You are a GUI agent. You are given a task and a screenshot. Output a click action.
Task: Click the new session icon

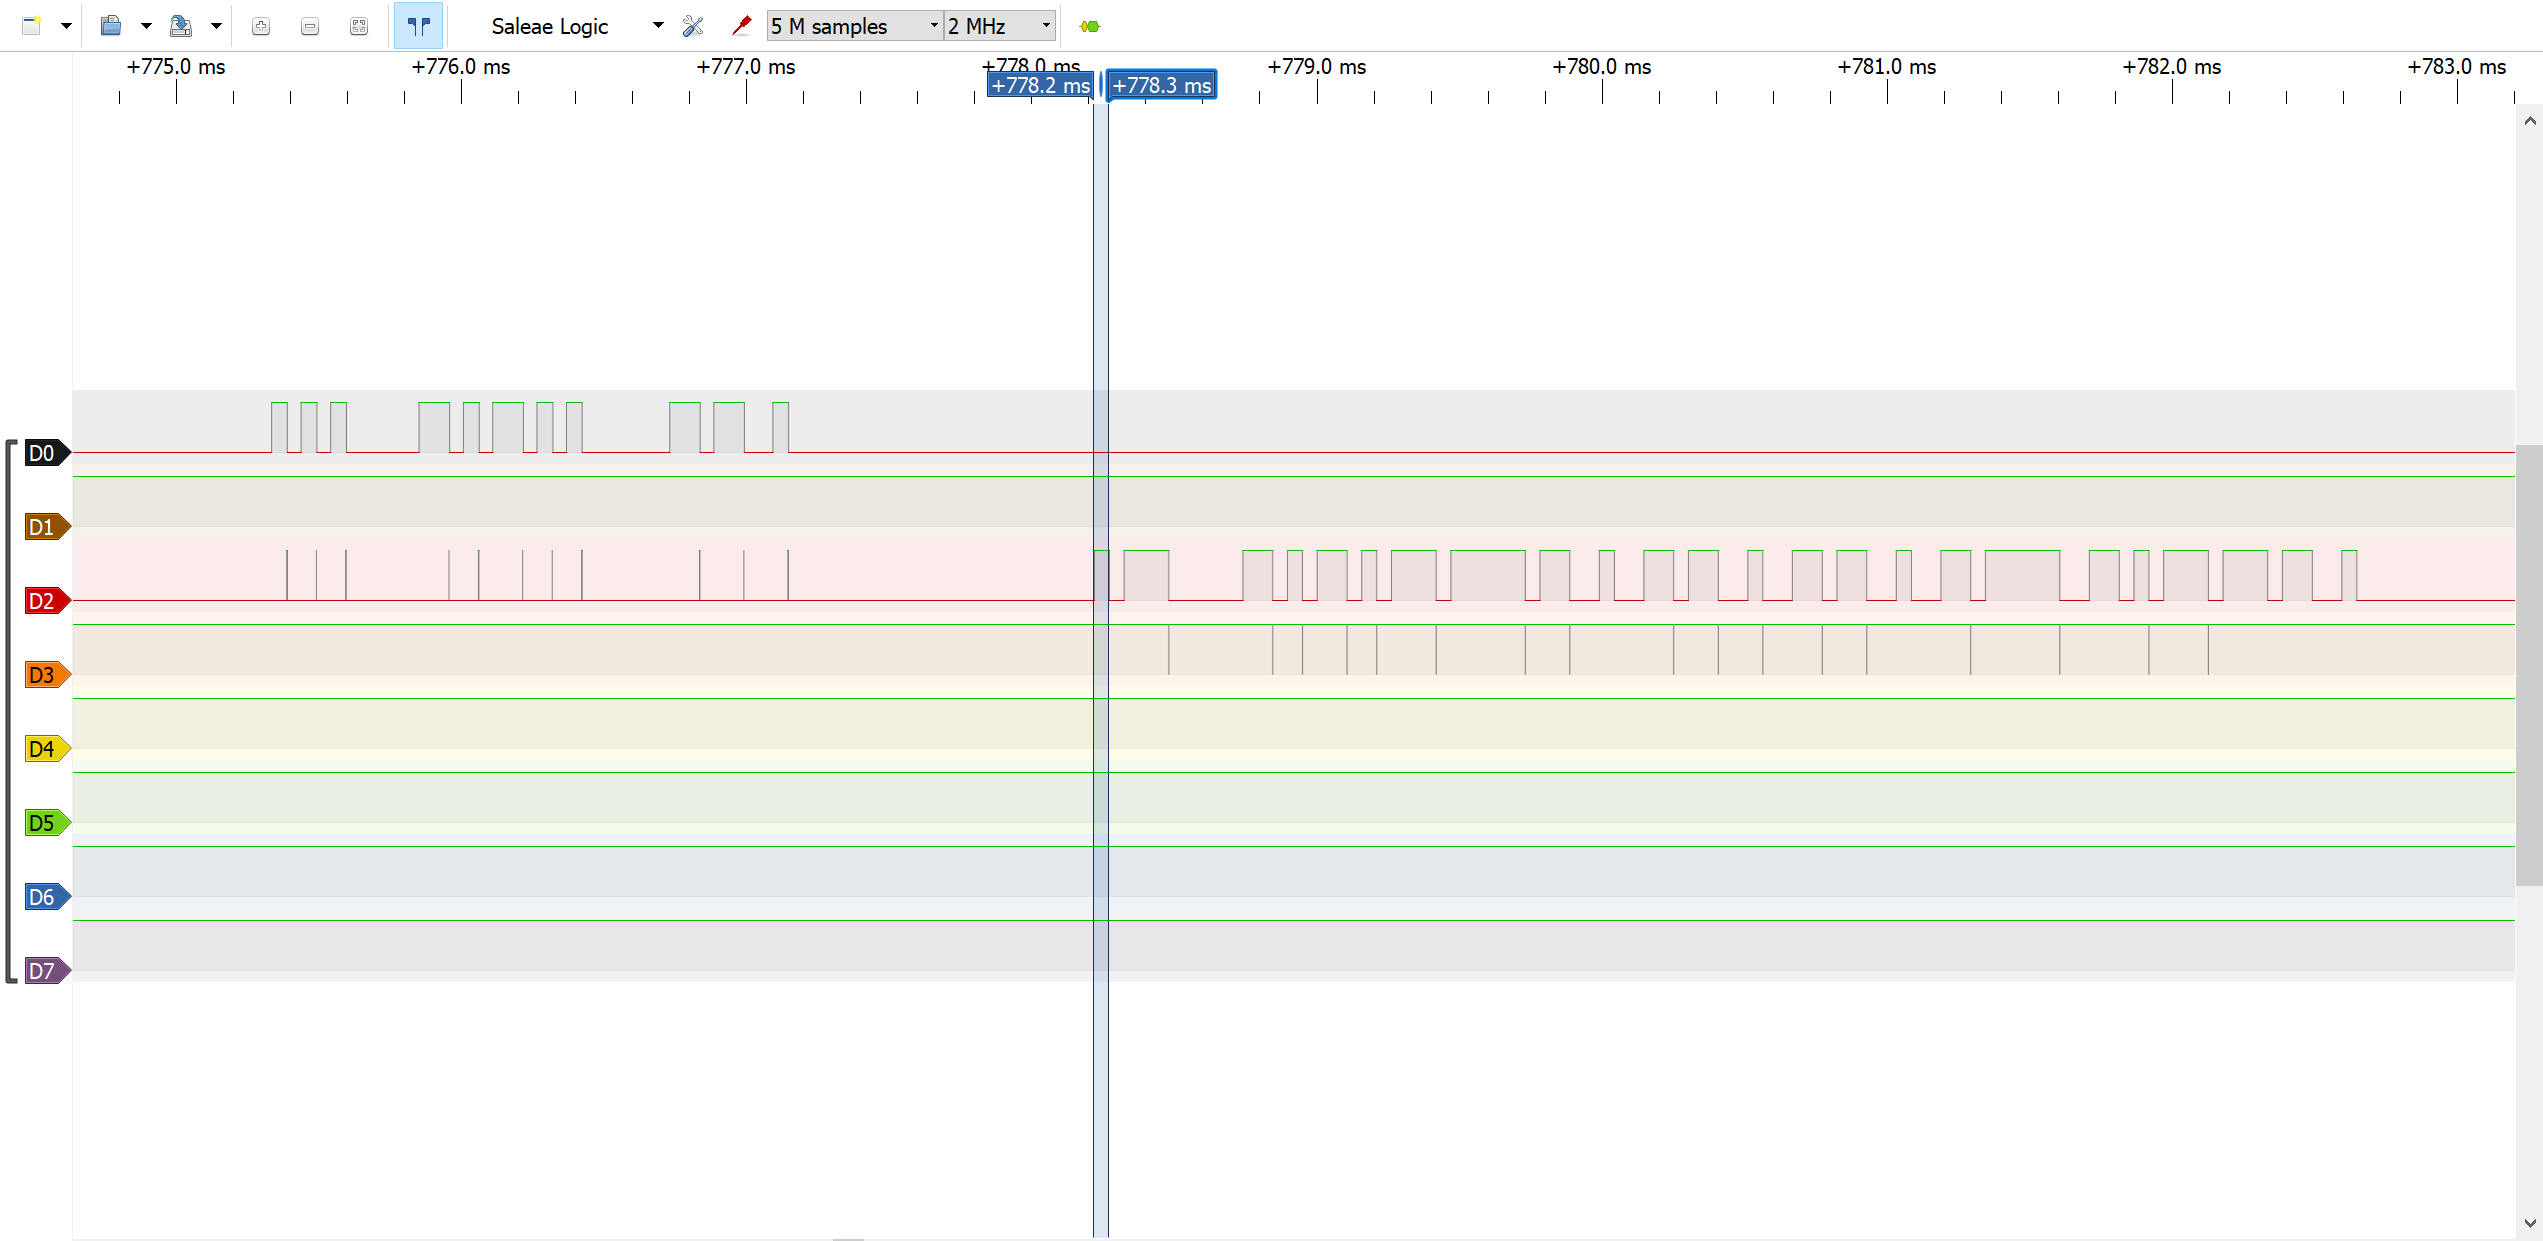31,26
